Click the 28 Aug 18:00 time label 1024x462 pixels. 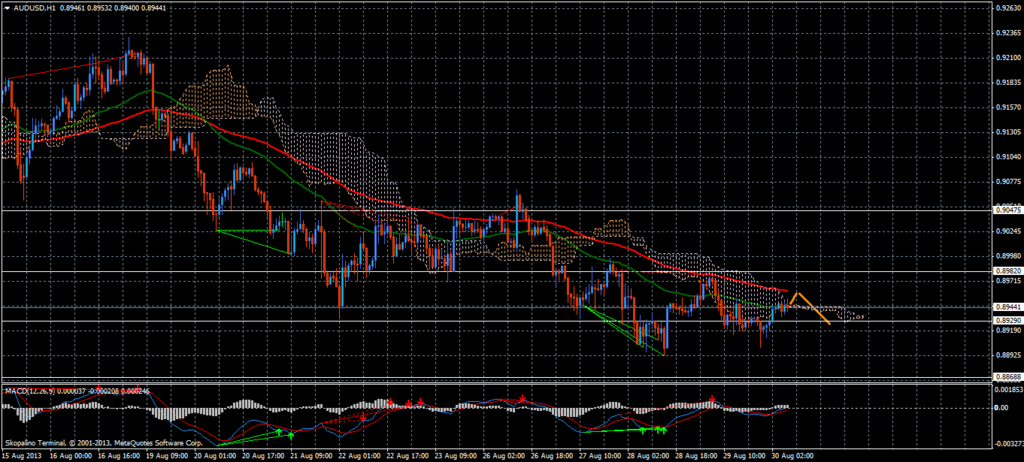click(x=697, y=454)
